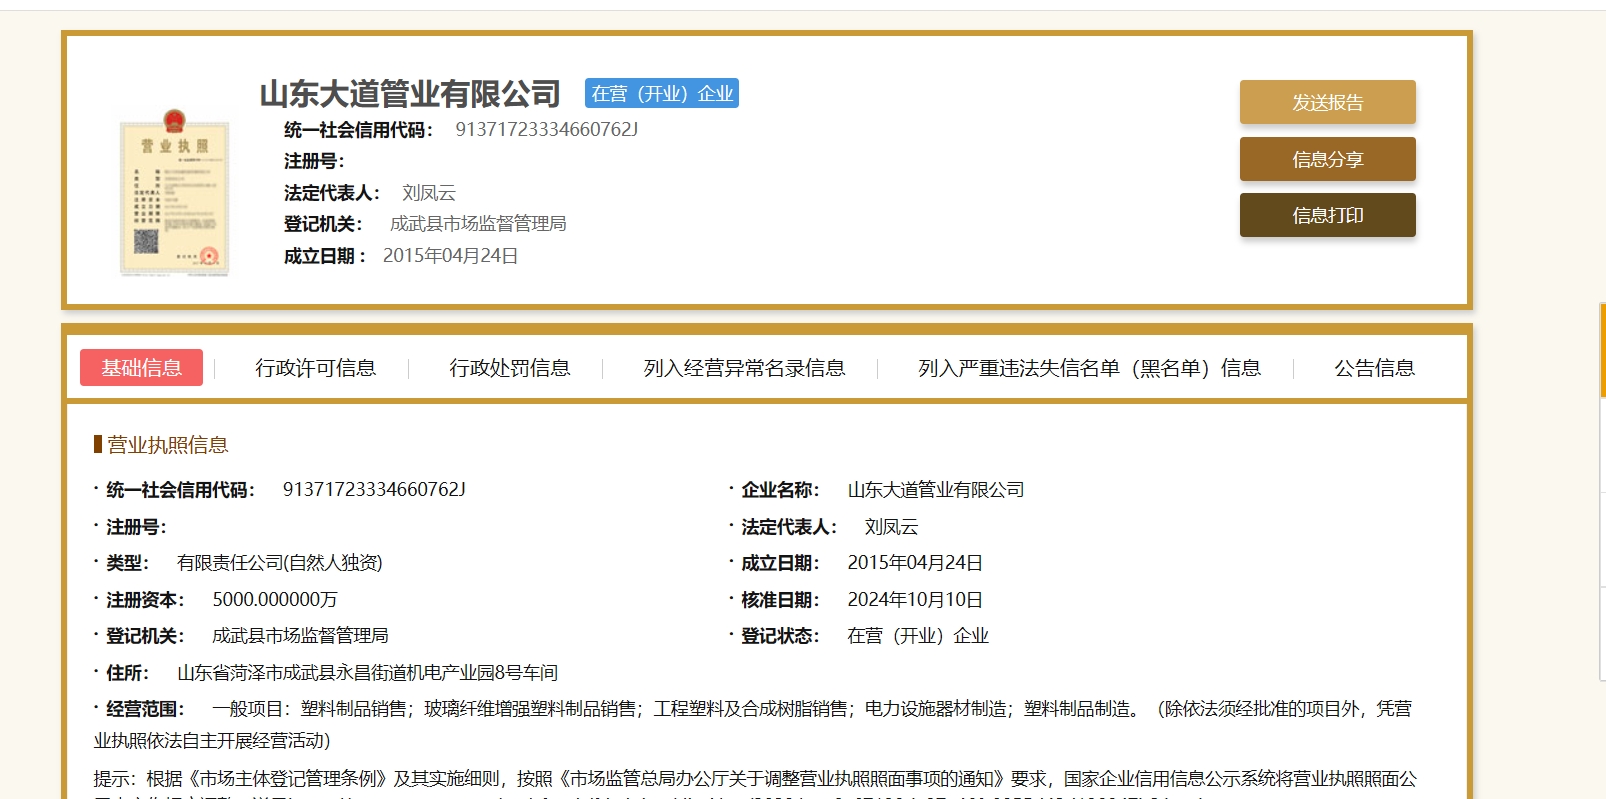Click the 发送报告 button
Viewport: 1606px width, 799px height.
[x=1327, y=102]
